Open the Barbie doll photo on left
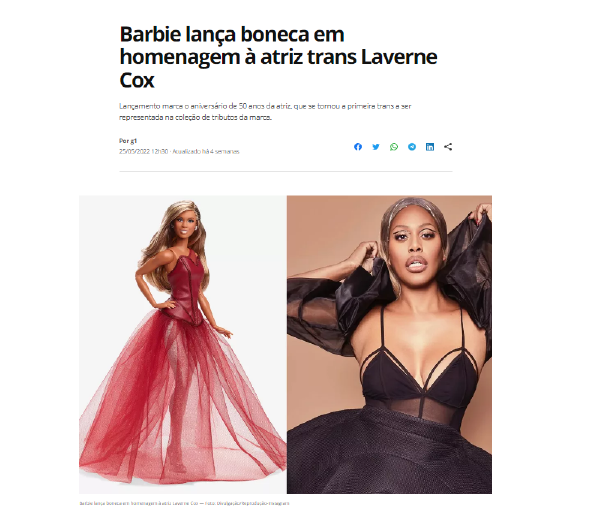 click(x=183, y=344)
